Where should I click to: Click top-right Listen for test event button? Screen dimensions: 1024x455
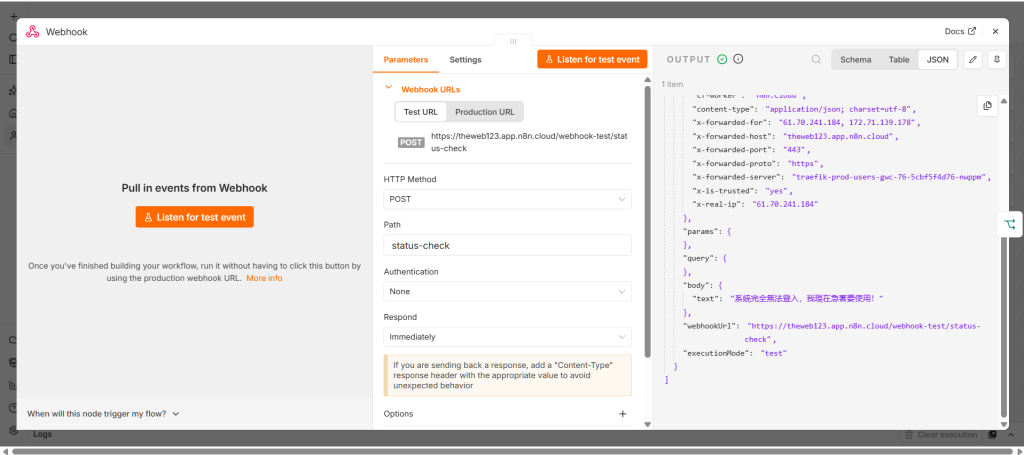pos(592,59)
